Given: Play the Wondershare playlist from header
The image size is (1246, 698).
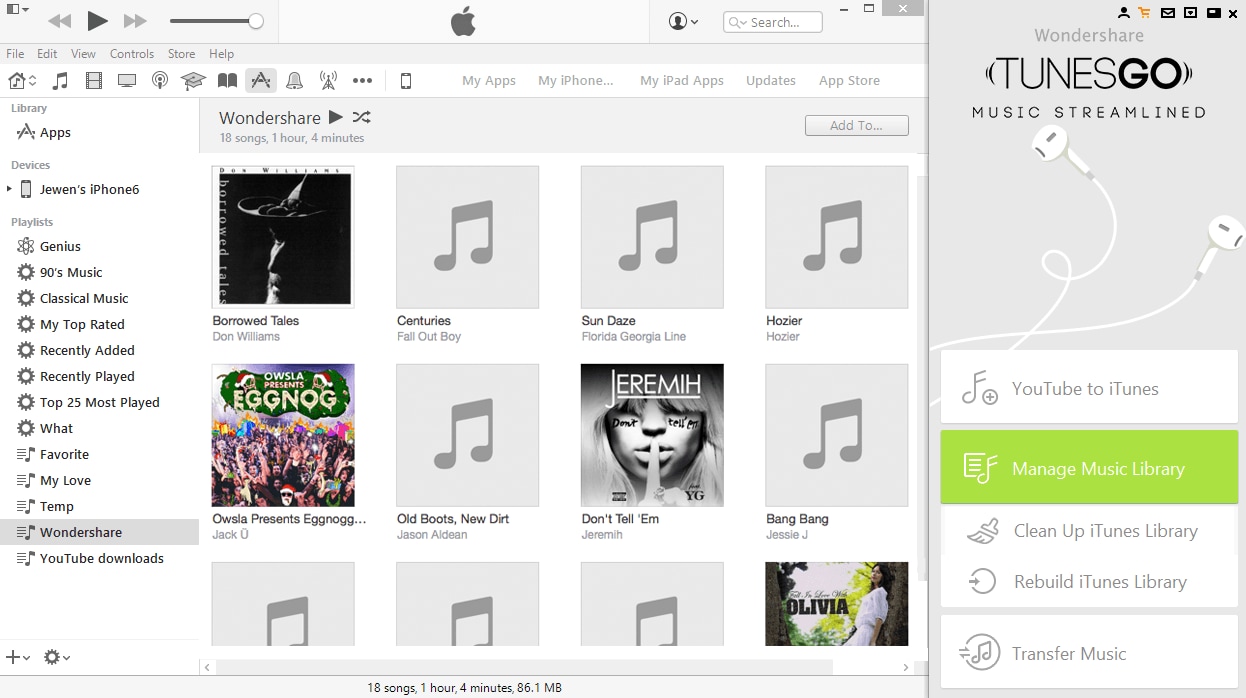Looking at the screenshot, I should pyautogui.click(x=336, y=117).
